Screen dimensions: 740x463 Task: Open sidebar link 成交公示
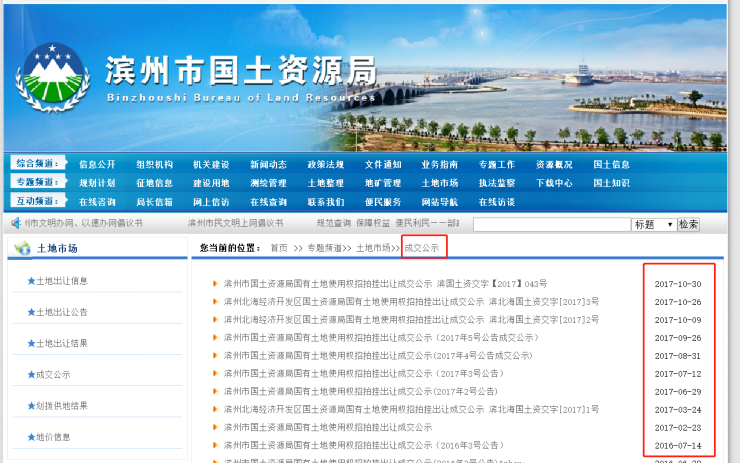53,374
